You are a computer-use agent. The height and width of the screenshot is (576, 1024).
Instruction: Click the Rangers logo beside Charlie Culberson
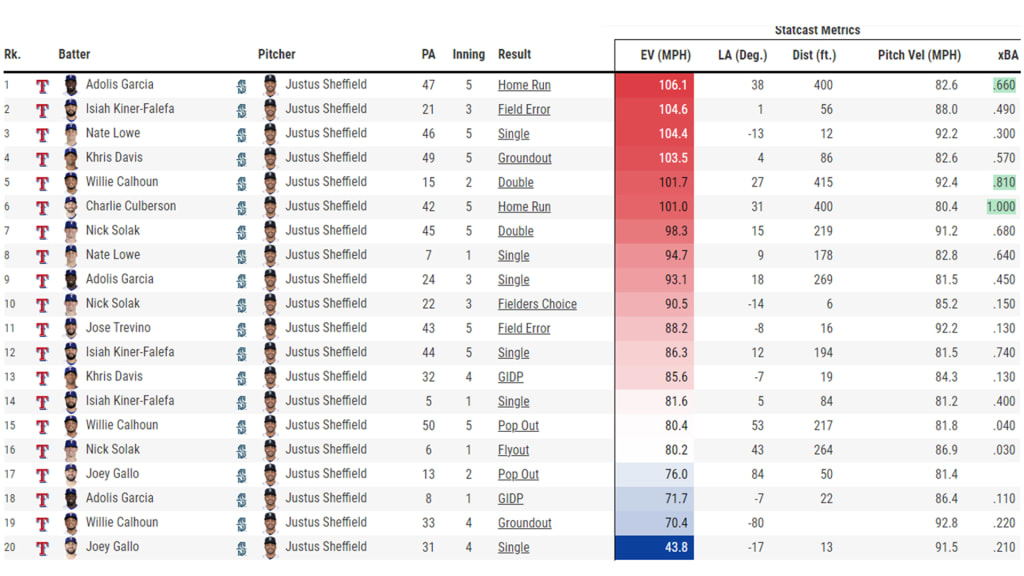tap(42, 208)
